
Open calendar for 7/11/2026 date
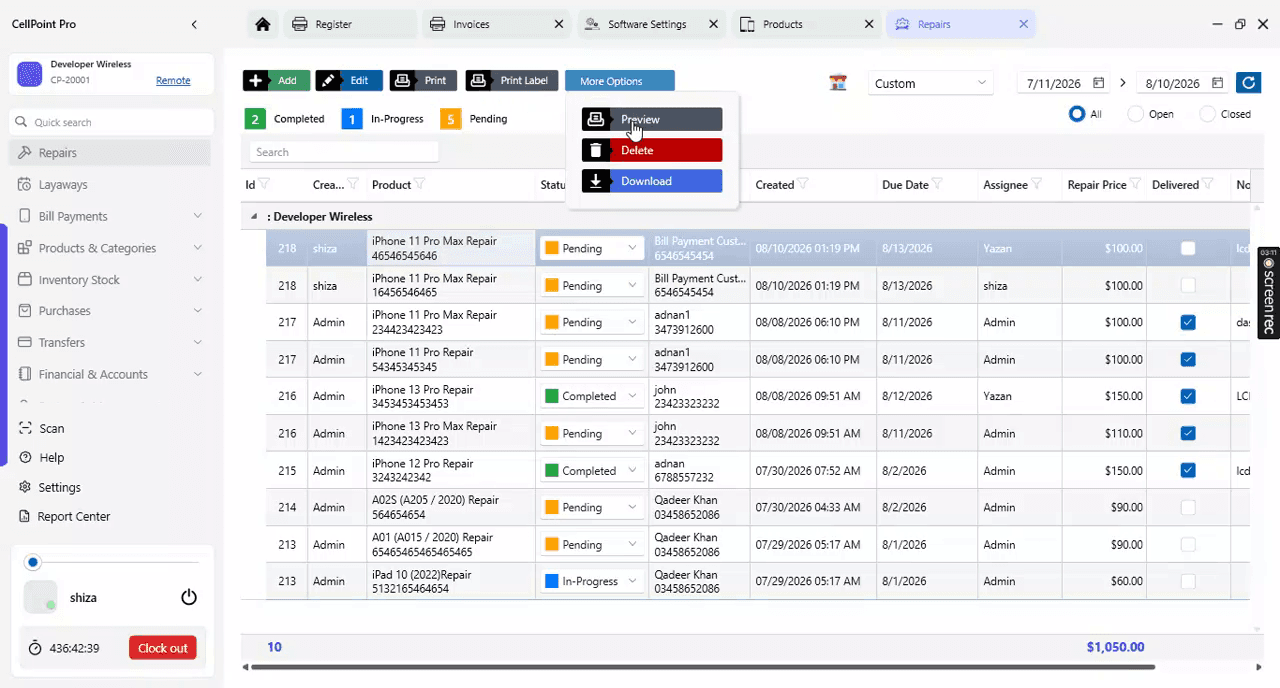coord(1098,83)
